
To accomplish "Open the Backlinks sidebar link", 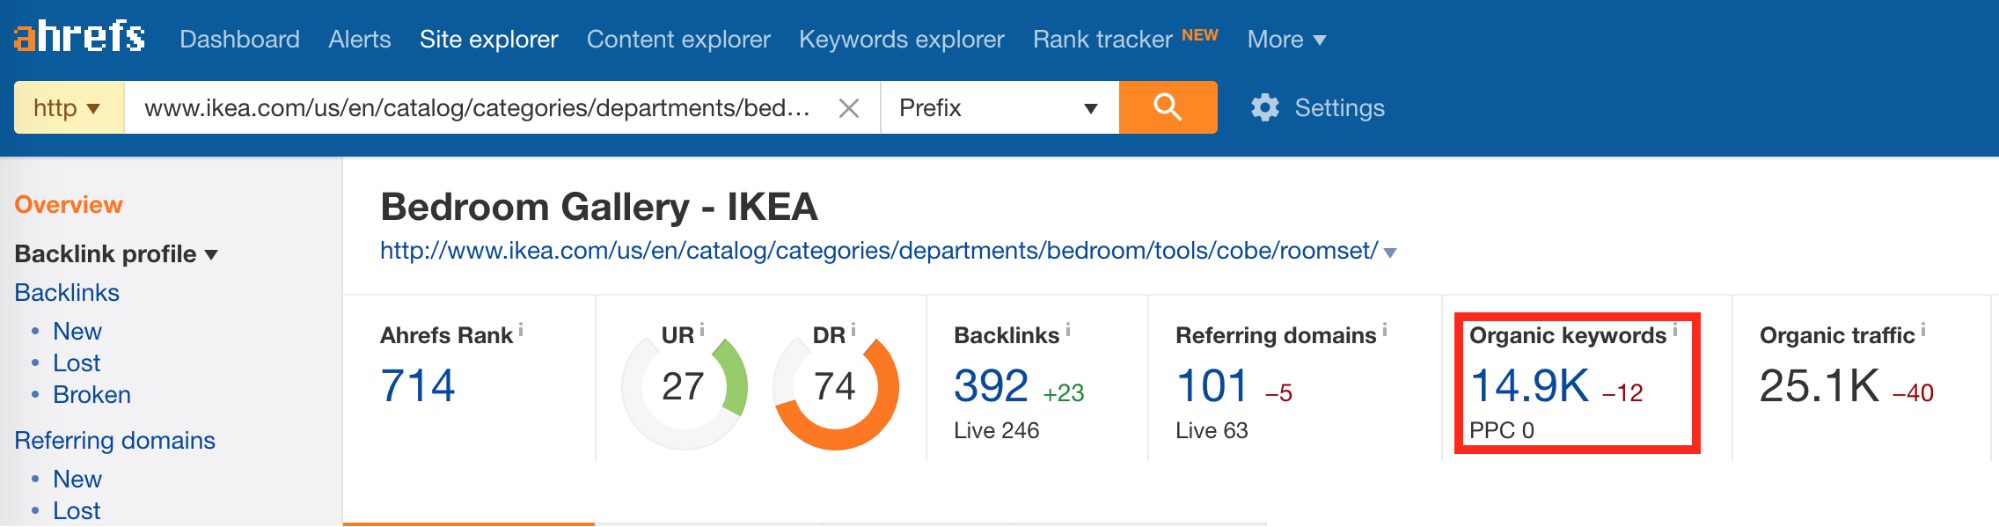I will pyautogui.click(x=67, y=293).
